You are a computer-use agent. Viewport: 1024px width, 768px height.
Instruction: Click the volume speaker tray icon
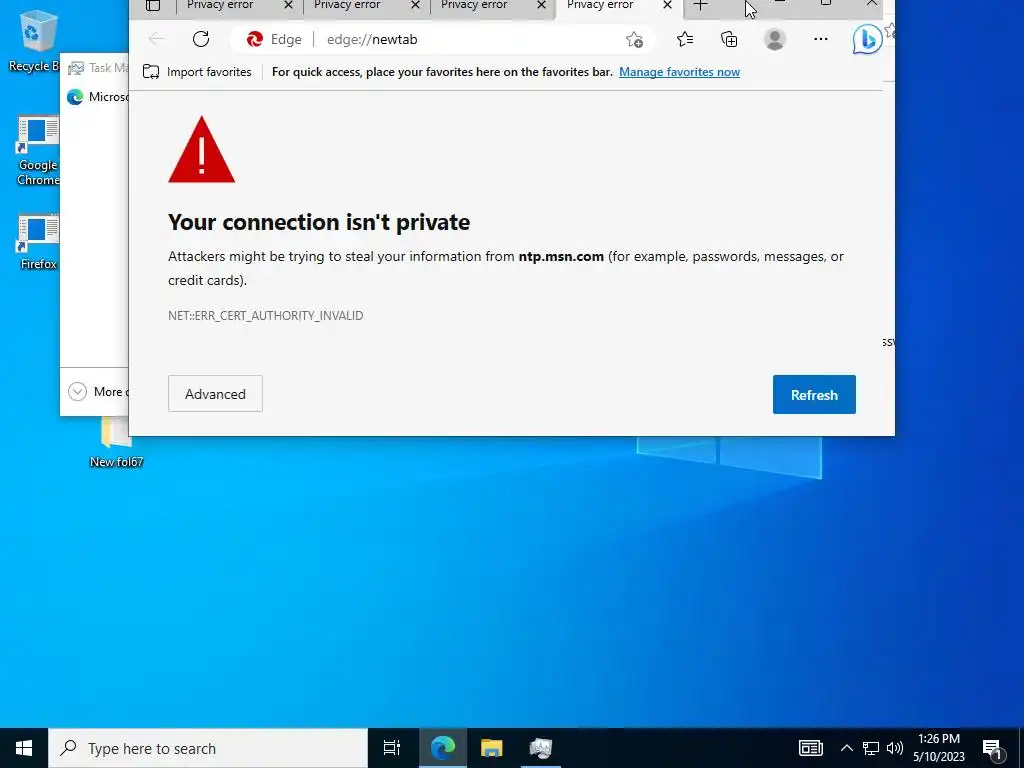(x=895, y=748)
